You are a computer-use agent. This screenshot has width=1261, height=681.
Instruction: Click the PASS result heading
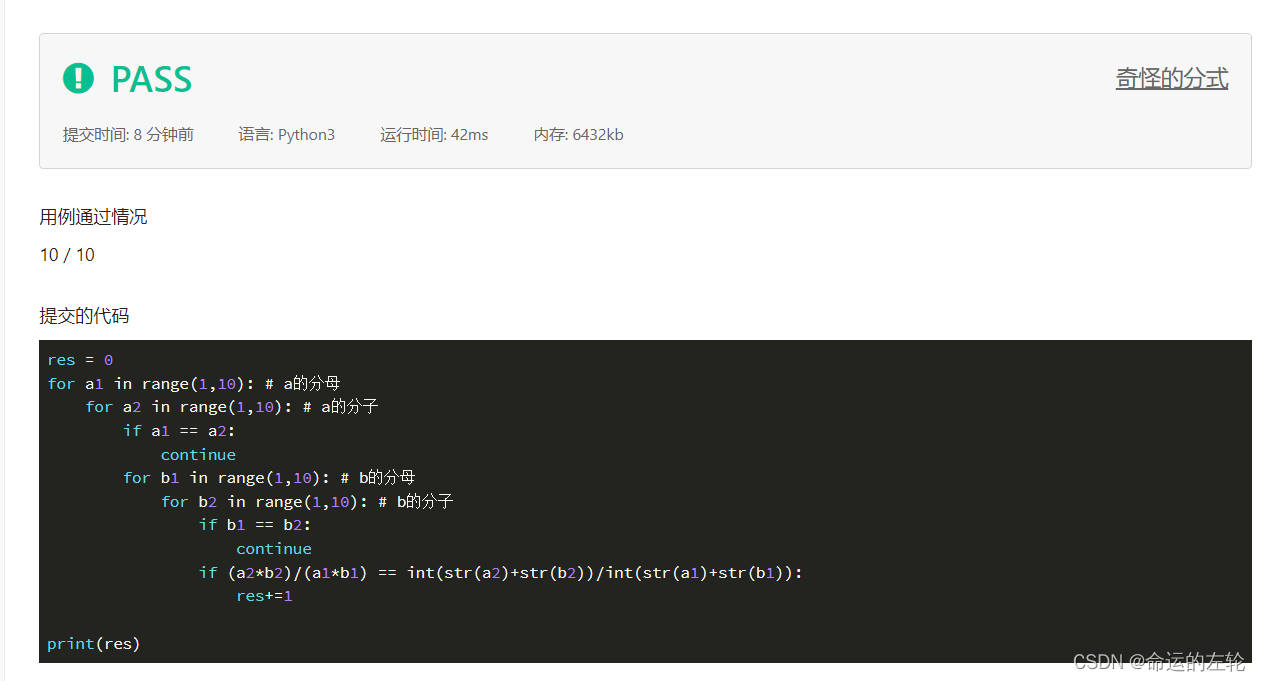click(x=151, y=79)
